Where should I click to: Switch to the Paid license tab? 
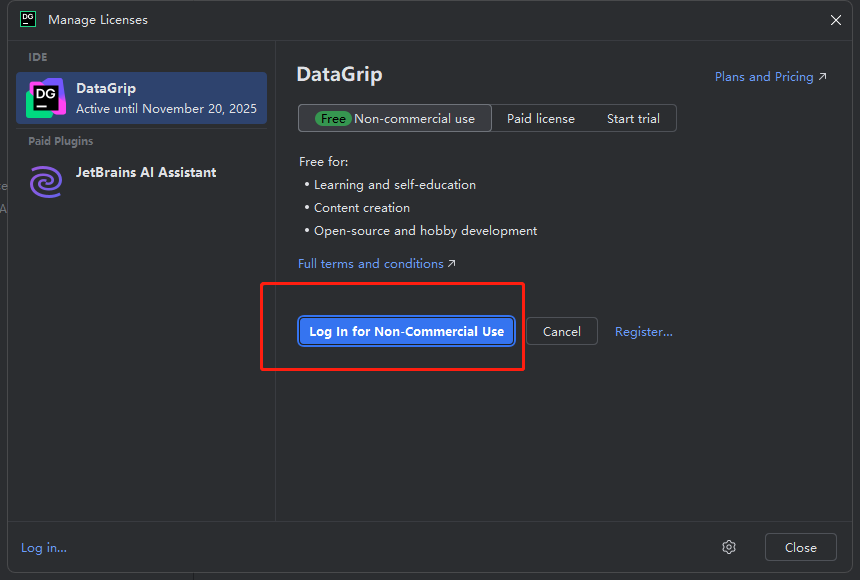(x=540, y=117)
